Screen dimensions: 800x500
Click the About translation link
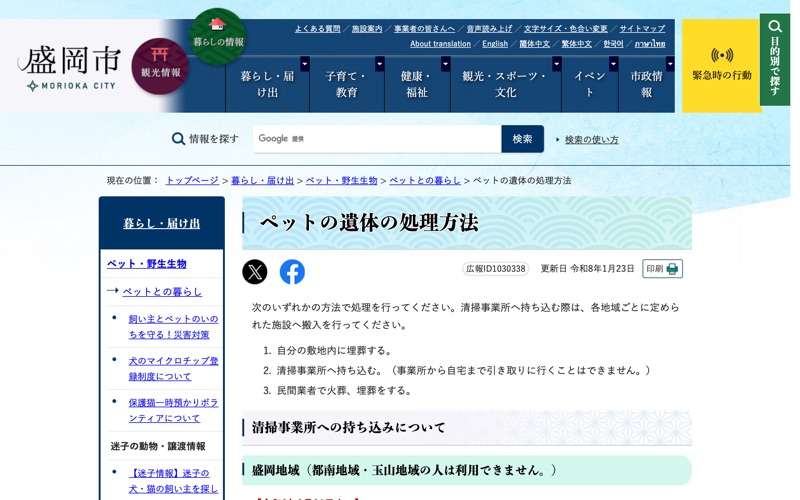(x=440, y=44)
